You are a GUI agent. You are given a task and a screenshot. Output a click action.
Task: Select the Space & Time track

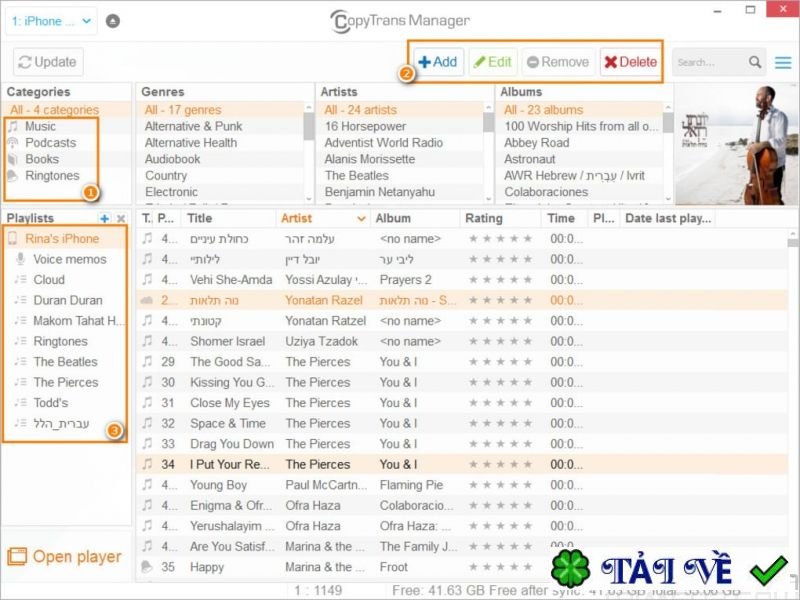228,423
